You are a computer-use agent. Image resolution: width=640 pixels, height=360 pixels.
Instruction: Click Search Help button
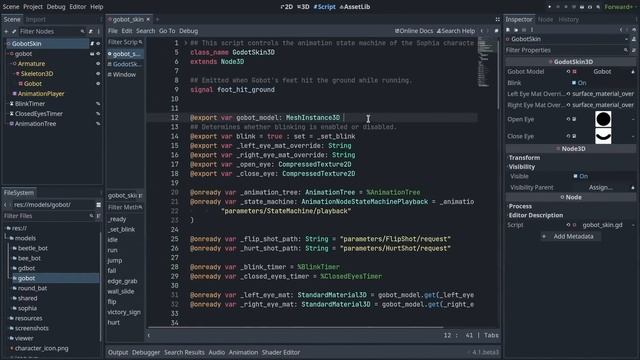coord(456,31)
